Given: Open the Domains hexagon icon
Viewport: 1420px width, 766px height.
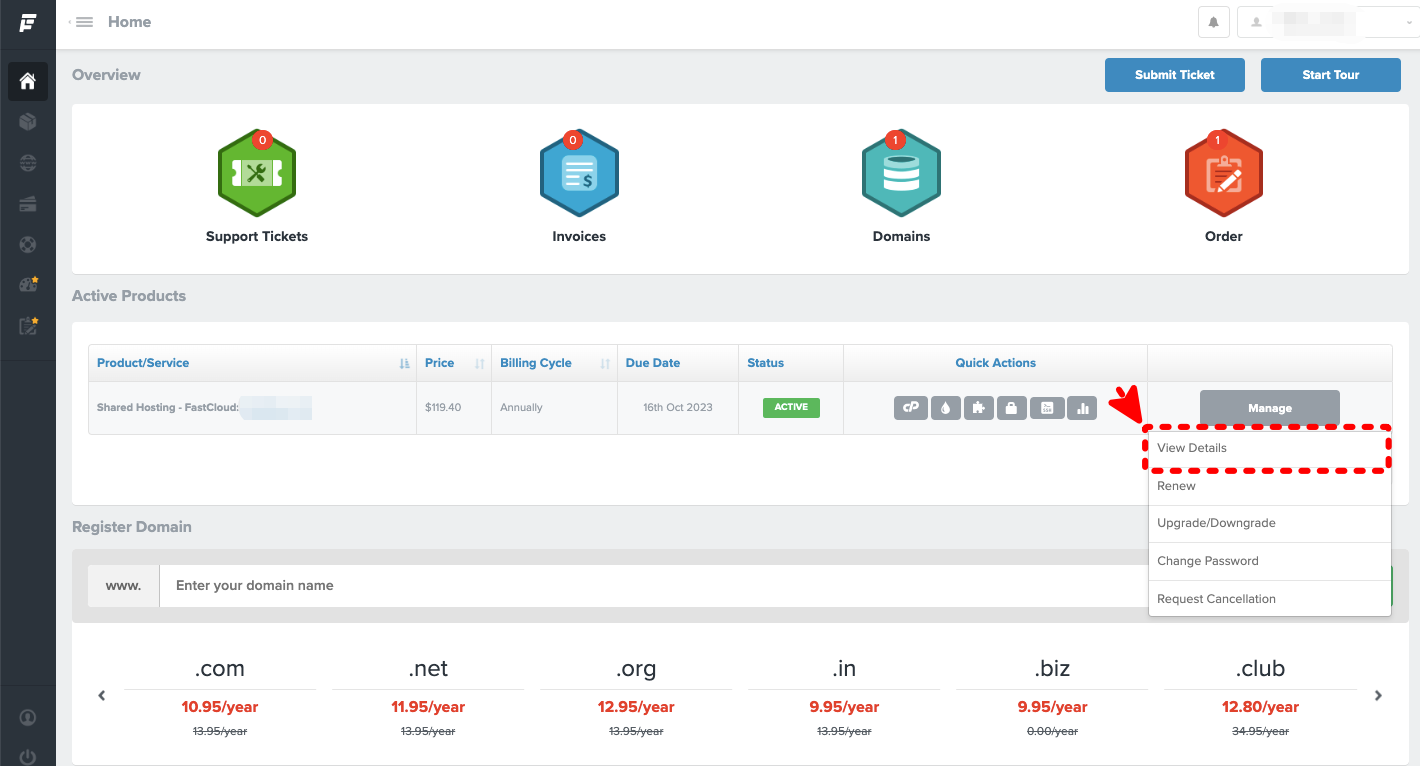Looking at the screenshot, I should pyautogui.click(x=901, y=173).
